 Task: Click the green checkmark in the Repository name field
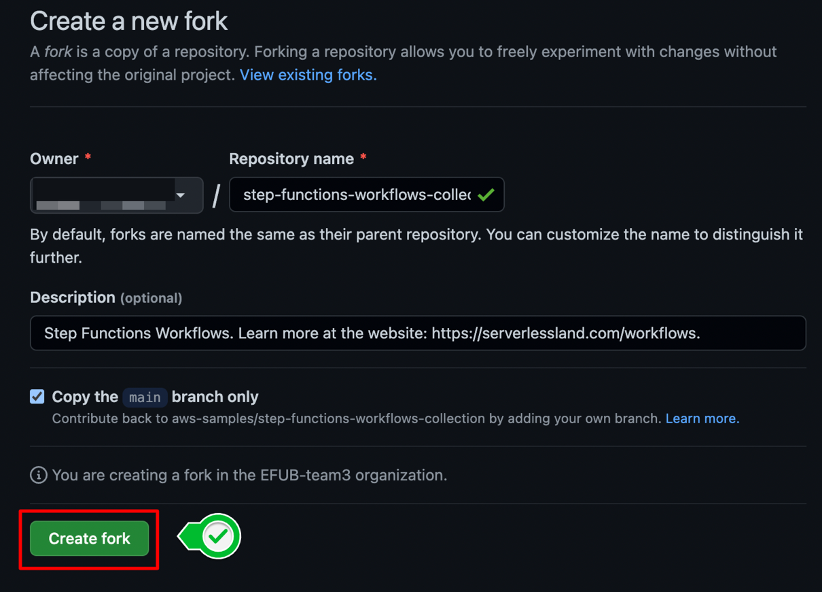point(486,195)
